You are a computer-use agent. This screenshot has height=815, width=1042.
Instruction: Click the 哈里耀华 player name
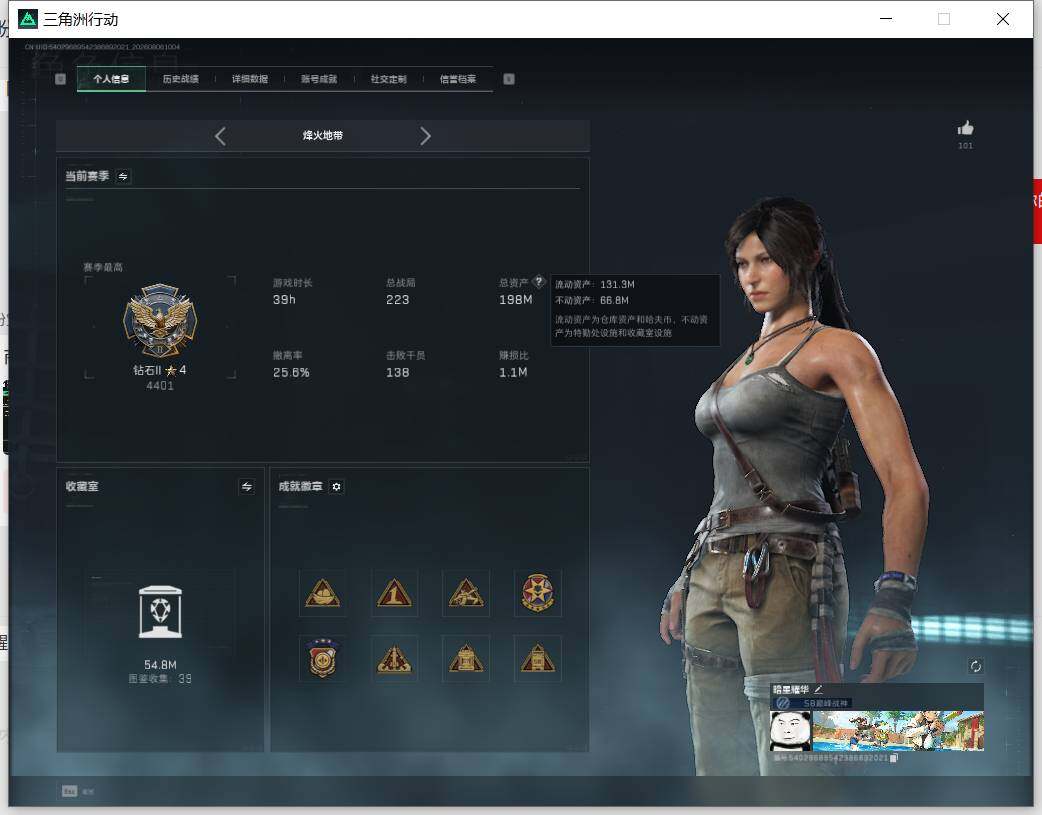click(x=791, y=689)
